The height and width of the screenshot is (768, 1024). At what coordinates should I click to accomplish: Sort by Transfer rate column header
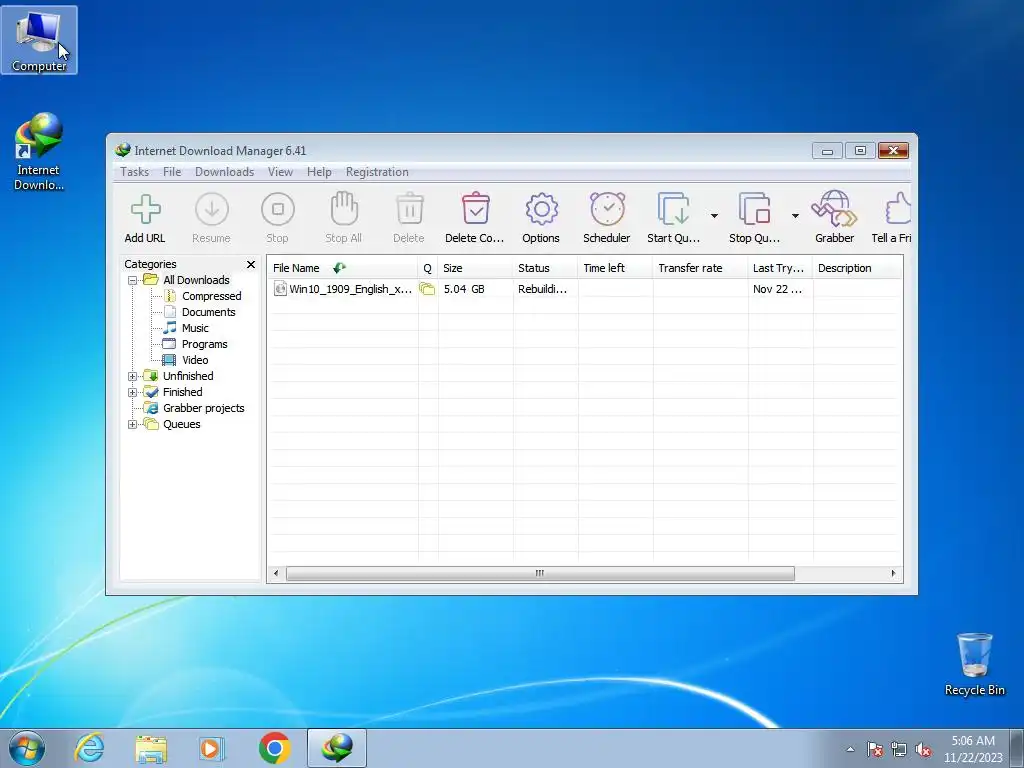701,268
